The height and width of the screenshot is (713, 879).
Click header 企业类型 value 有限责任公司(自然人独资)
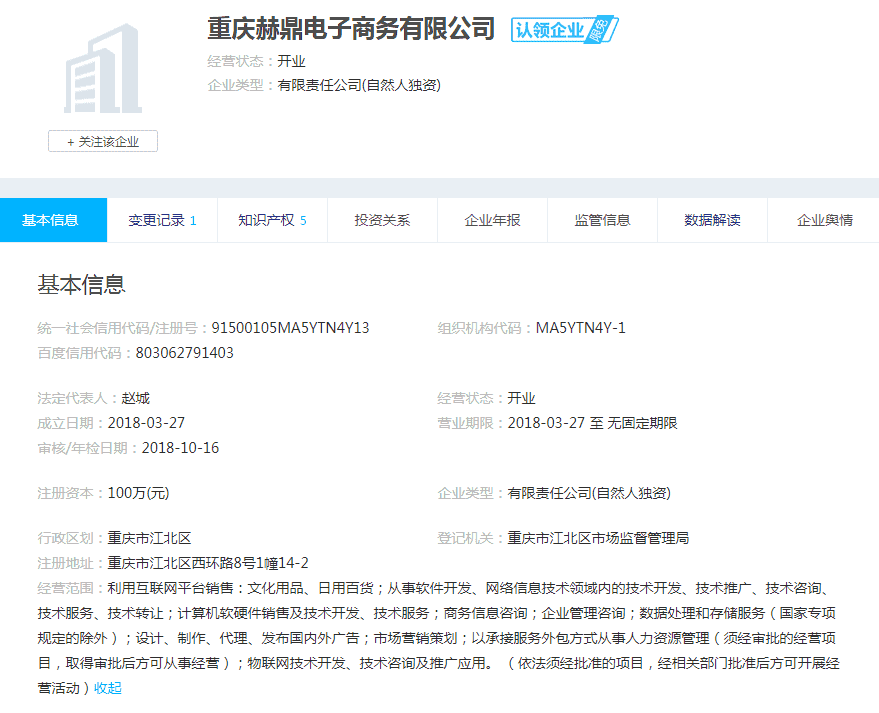(359, 85)
